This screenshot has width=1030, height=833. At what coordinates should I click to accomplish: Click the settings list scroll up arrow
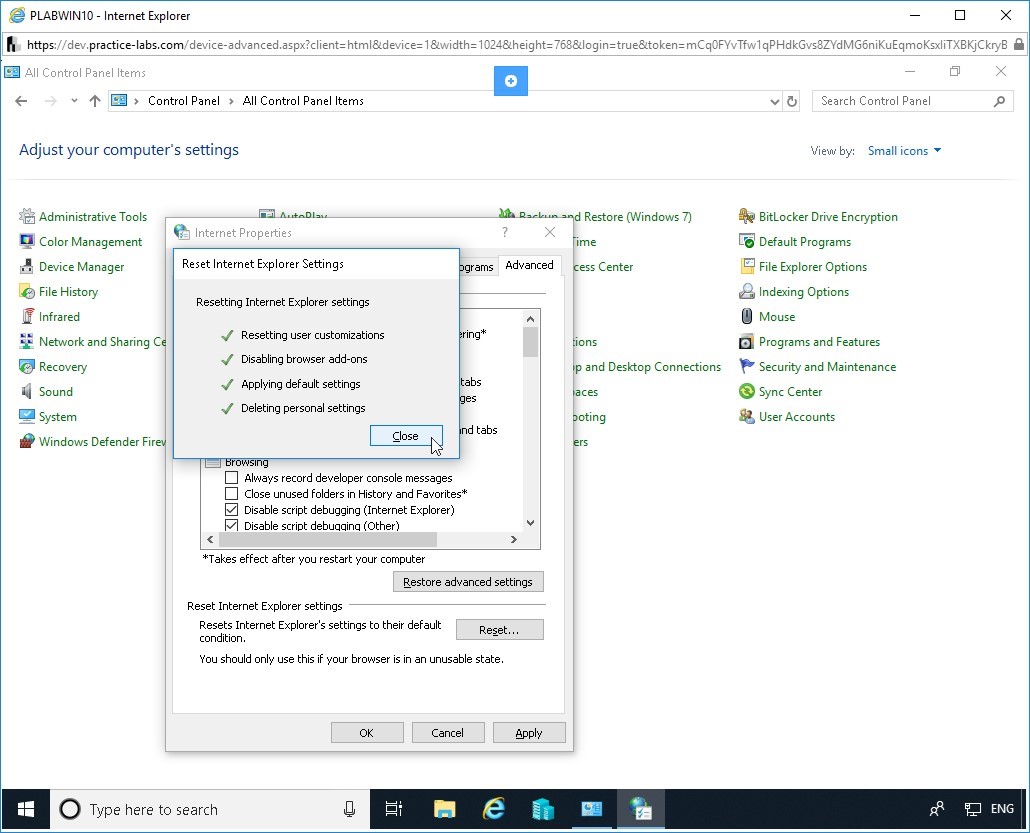point(531,319)
